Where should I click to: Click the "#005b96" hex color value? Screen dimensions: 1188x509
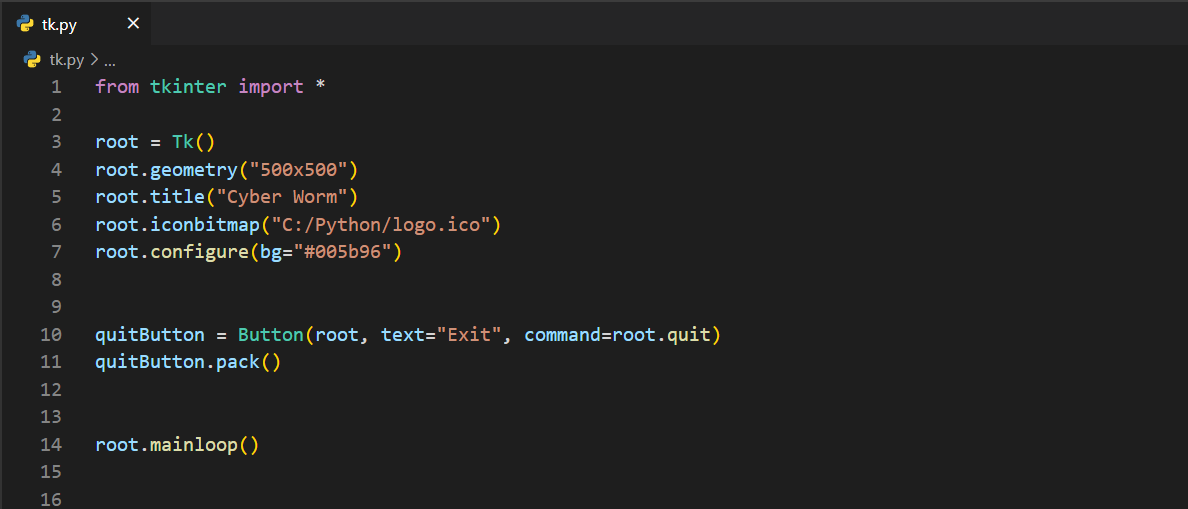[x=341, y=252]
